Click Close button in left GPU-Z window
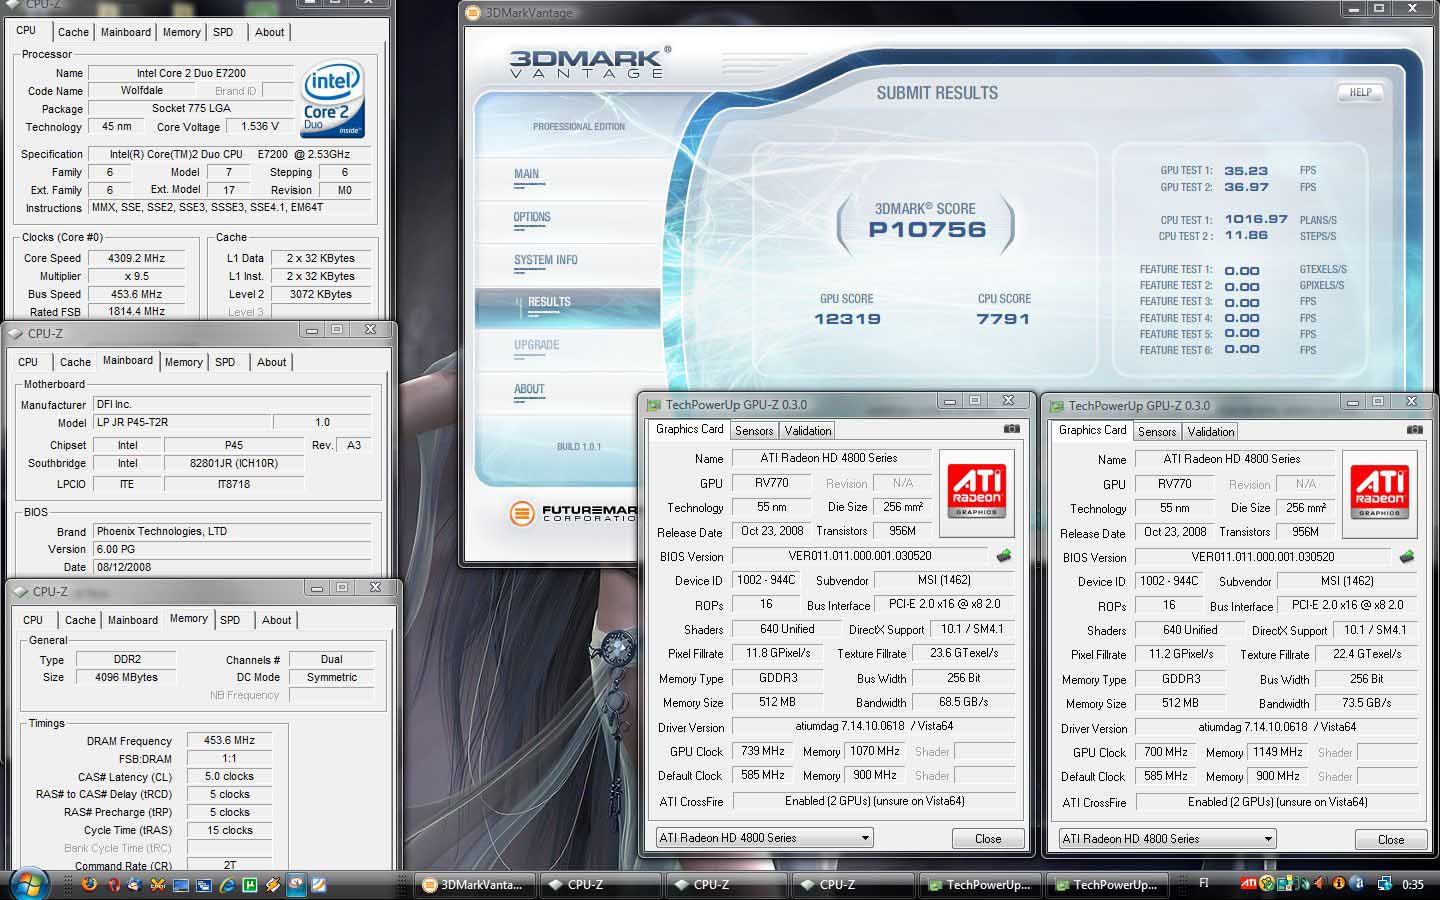 click(x=988, y=839)
